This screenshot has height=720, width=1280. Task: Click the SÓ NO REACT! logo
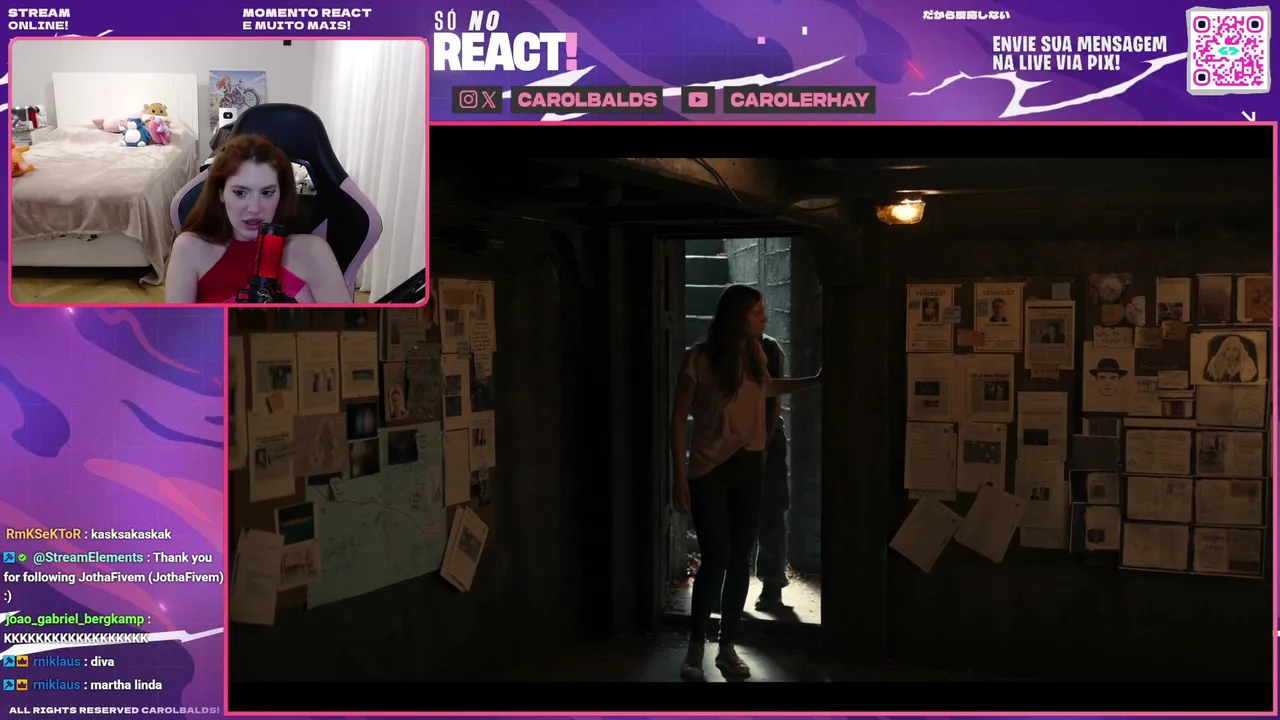coord(505,43)
